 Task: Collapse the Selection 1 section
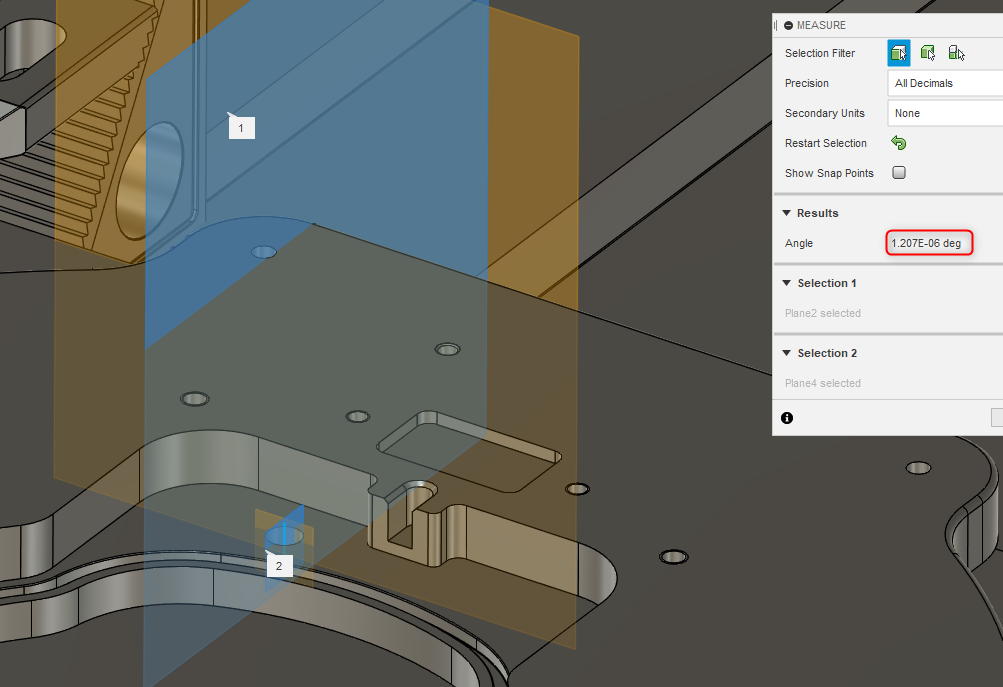click(x=787, y=283)
